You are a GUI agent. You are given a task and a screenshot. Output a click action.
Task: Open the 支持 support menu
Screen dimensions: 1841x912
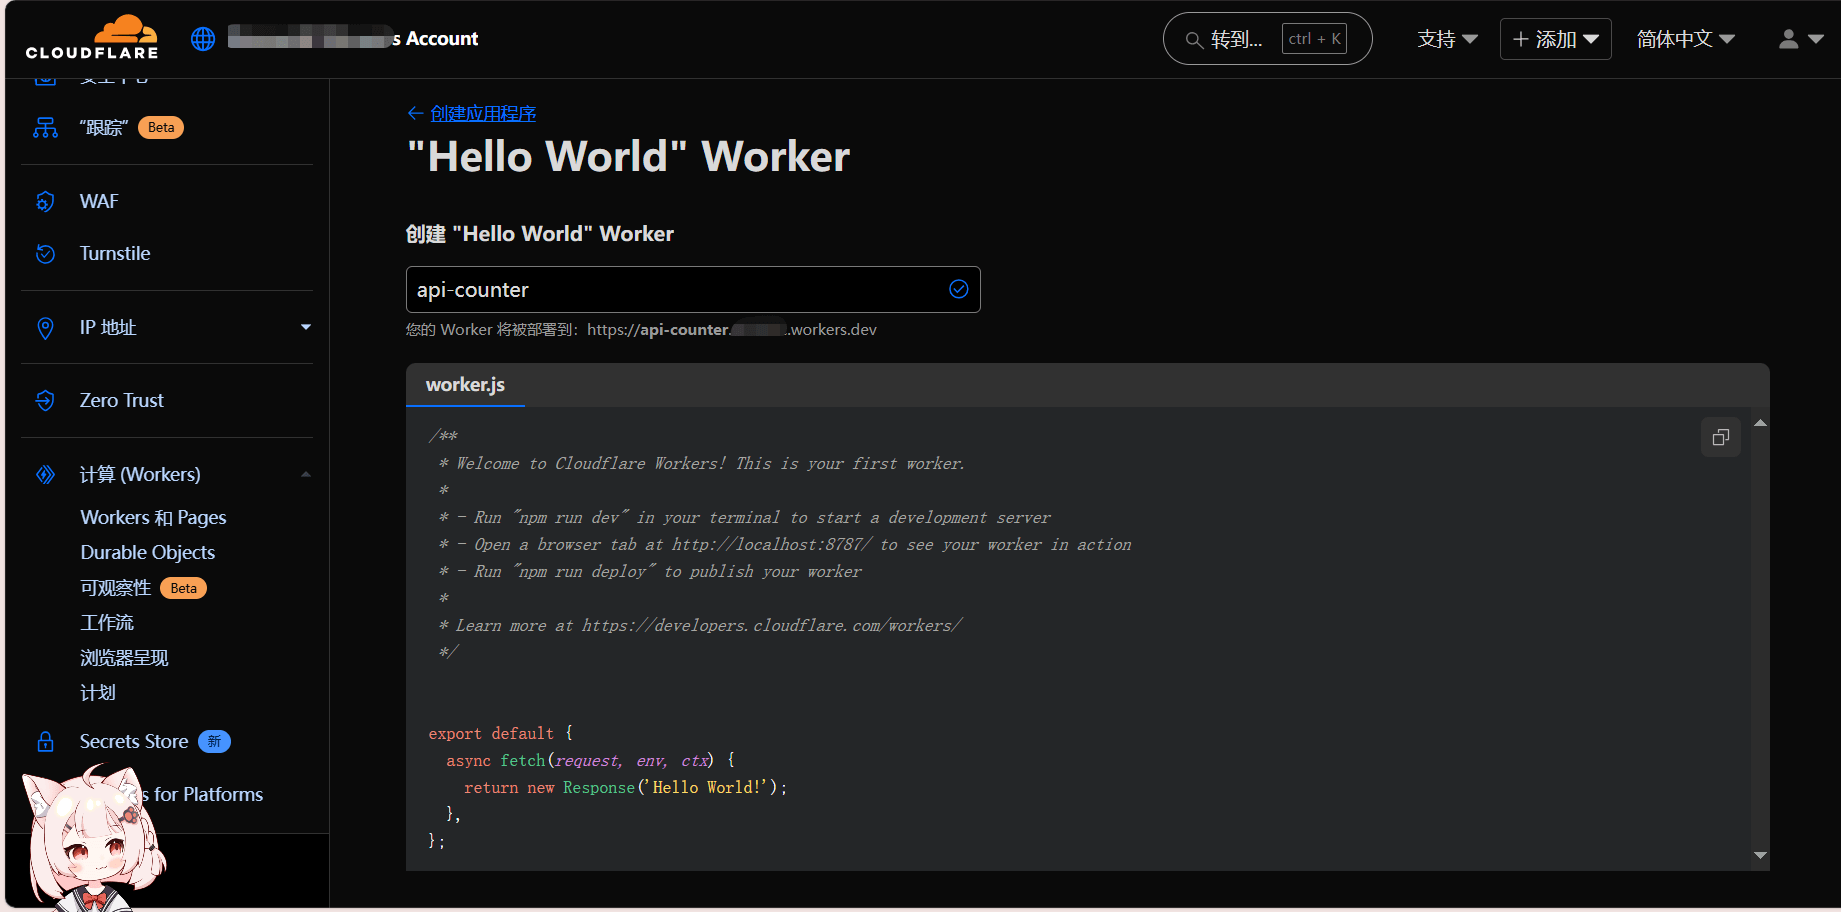[x=1447, y=39]
